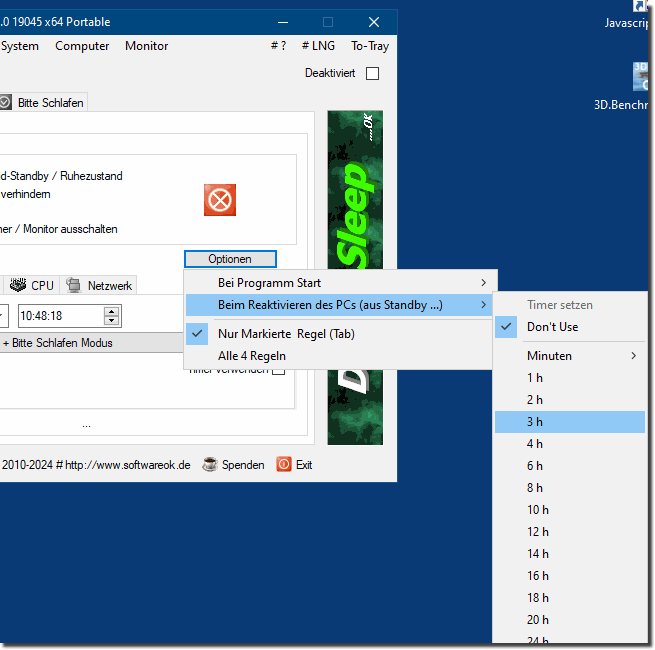Screen dimensions: 655x650
Task: Switch to the CPU tab
Action: click(x=32, y=285)
